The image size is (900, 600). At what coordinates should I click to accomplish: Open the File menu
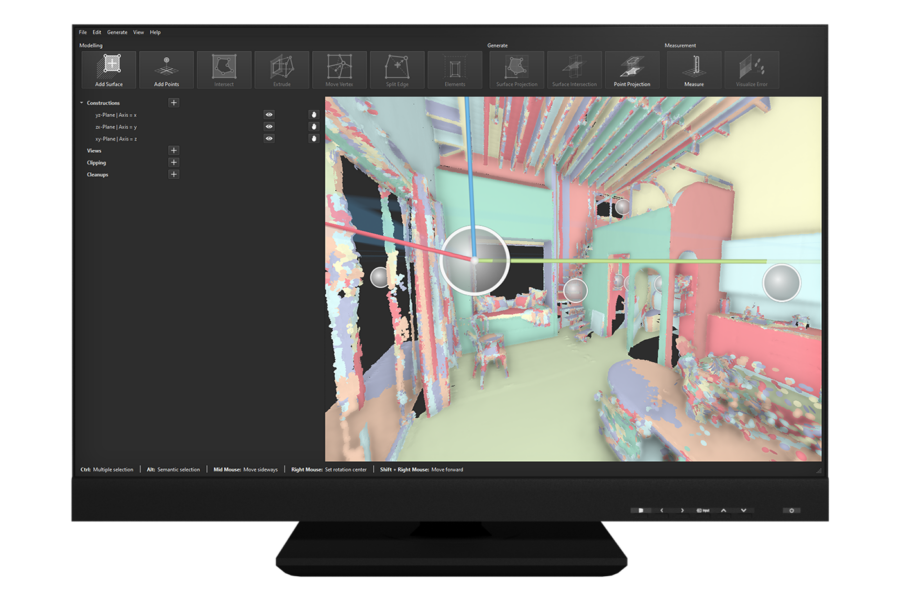tap(84, 33)
